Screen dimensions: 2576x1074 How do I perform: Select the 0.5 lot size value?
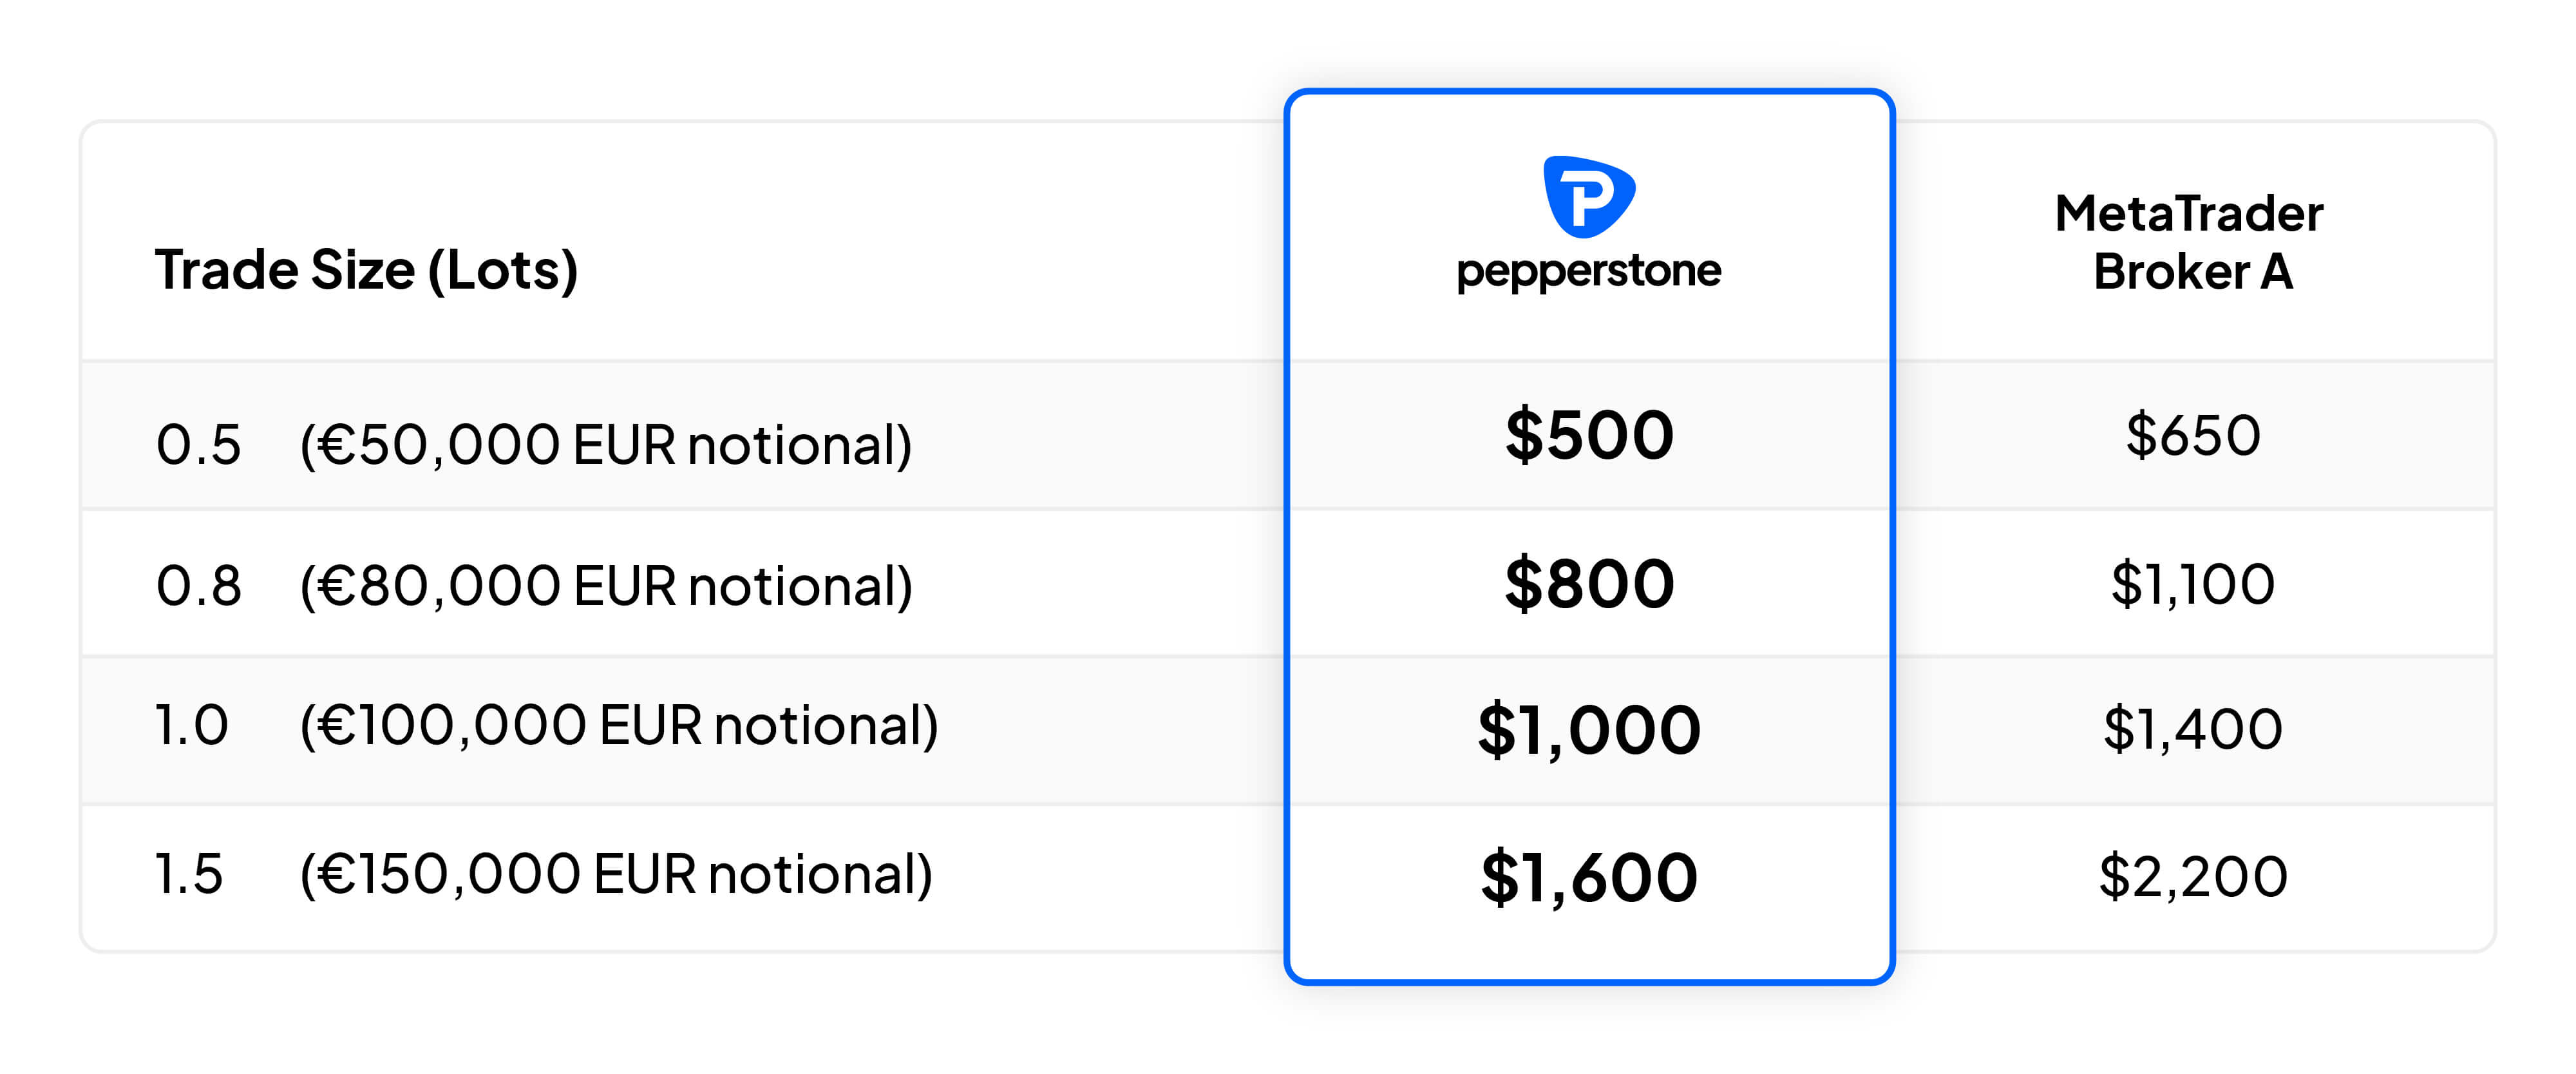click(x=198, y=444)
